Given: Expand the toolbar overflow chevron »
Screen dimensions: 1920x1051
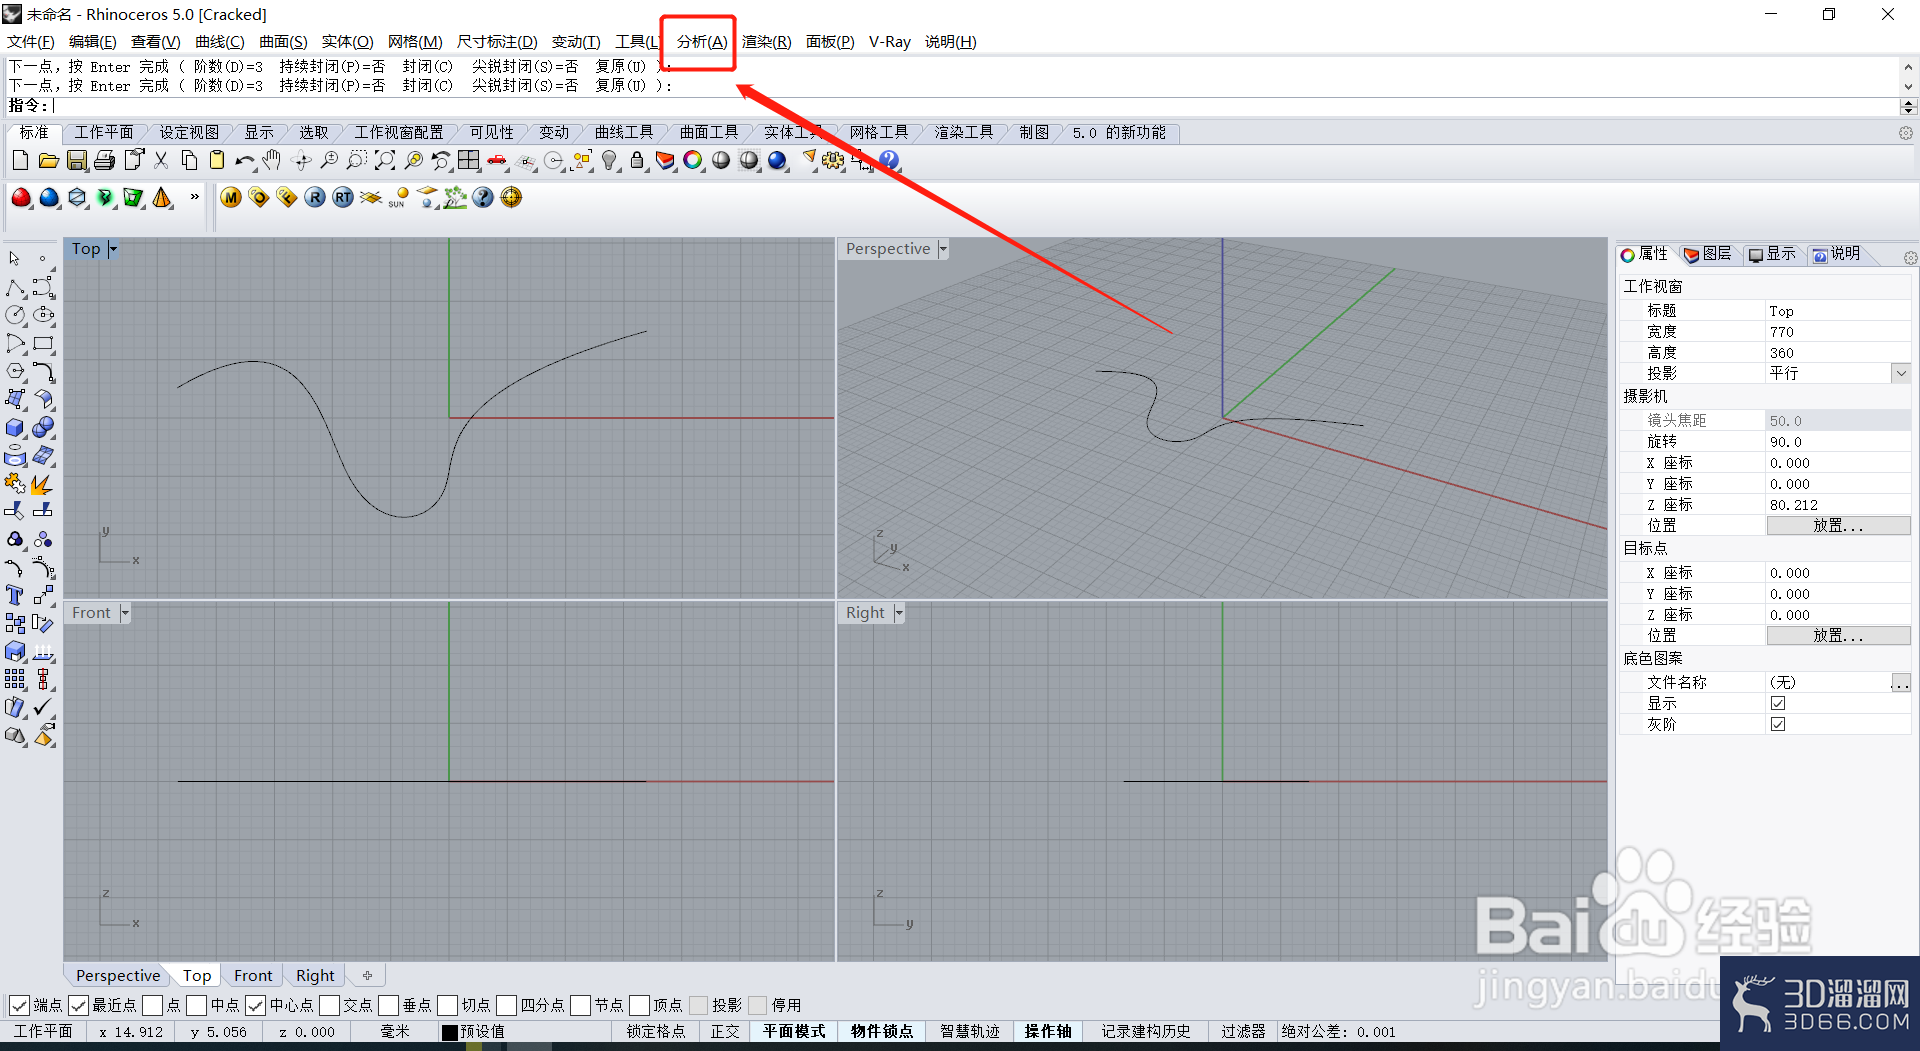Looking at the screenshot, I should click(194, 197).
